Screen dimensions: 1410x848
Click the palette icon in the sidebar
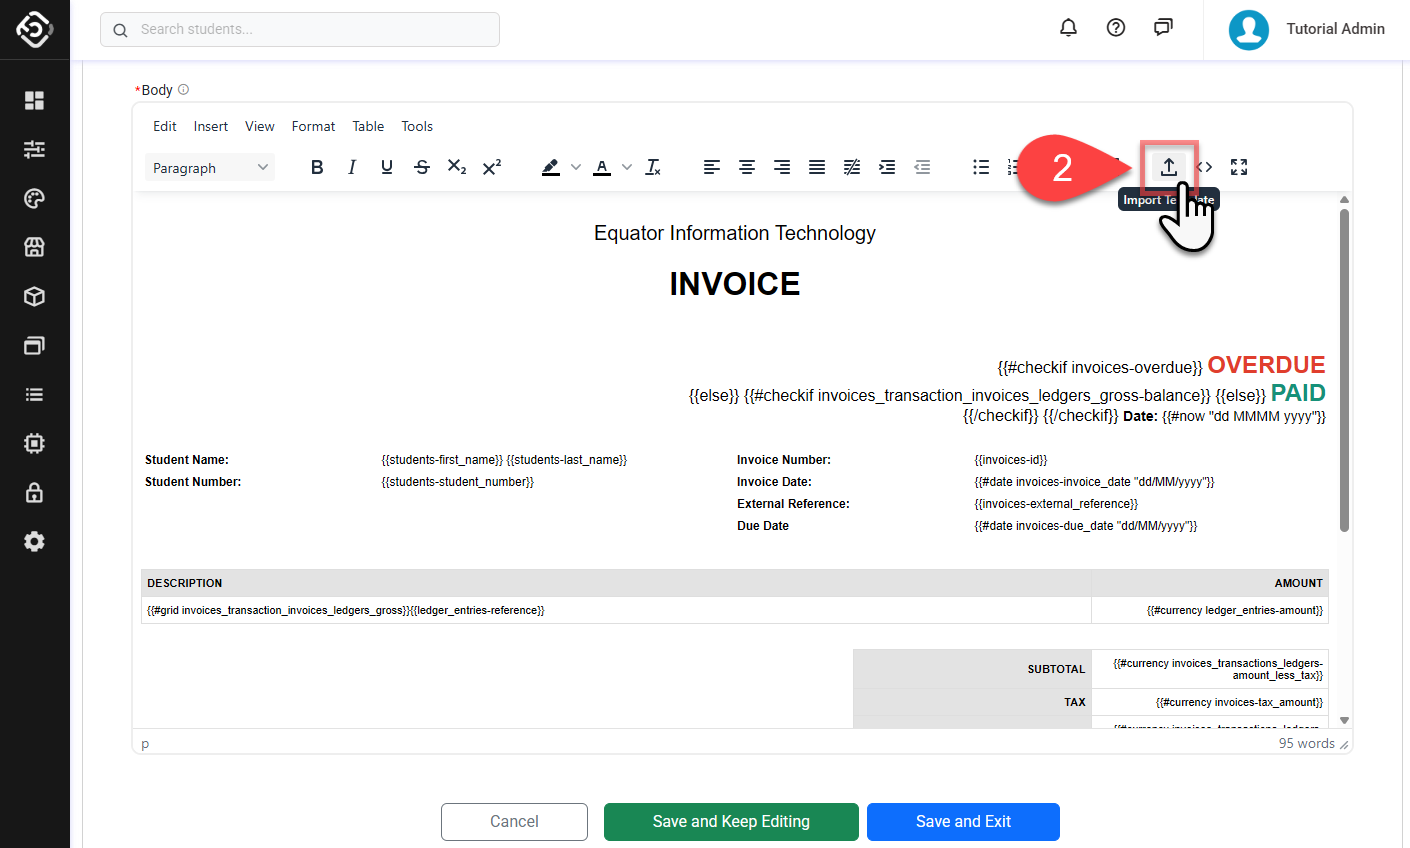[x=34, y=198]
